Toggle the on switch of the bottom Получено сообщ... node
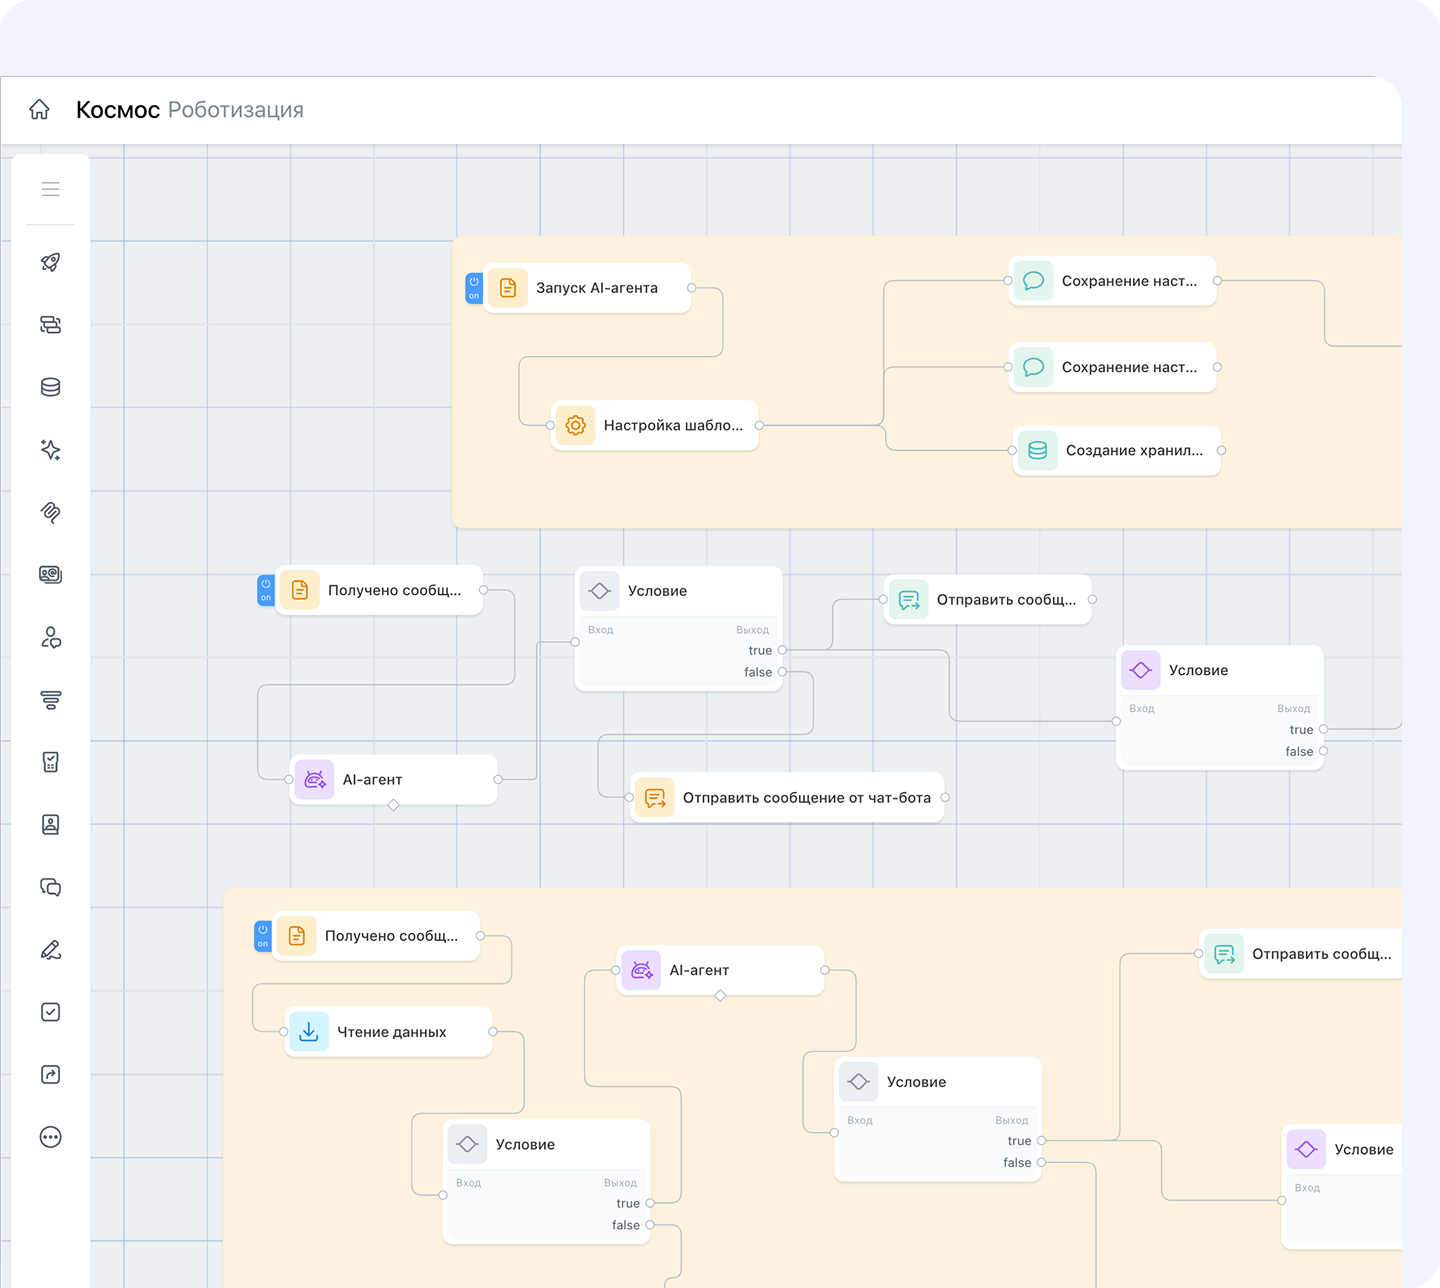 coord(263,936)
